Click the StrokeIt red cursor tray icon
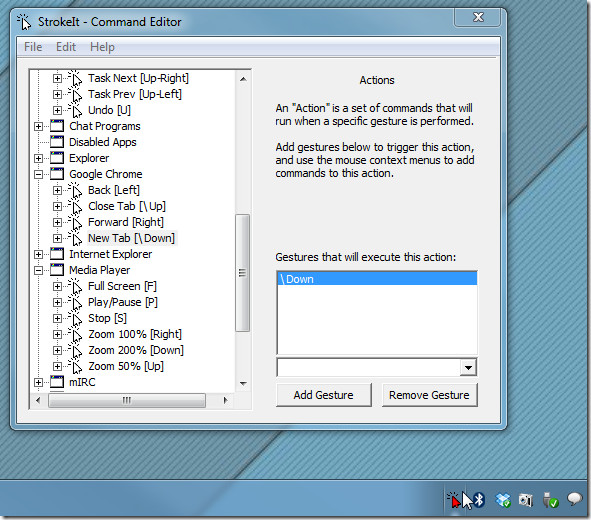591x520 pixels. (x=454, y=500)
